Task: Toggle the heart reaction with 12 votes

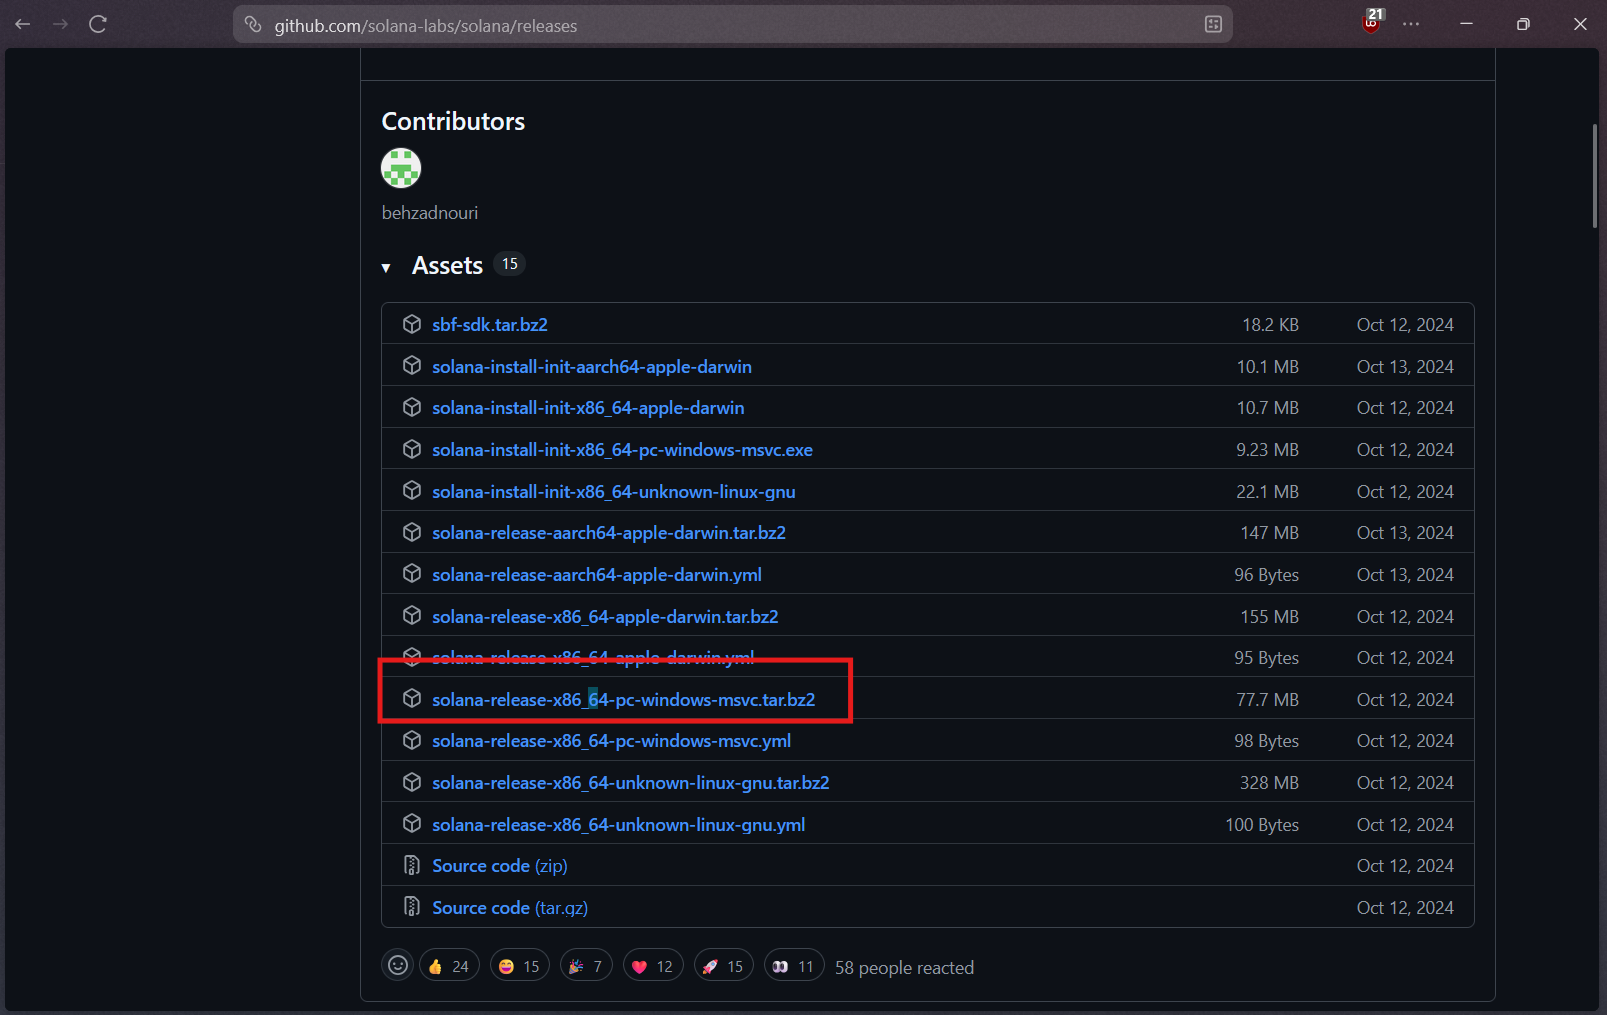Action: coord(653,966)
